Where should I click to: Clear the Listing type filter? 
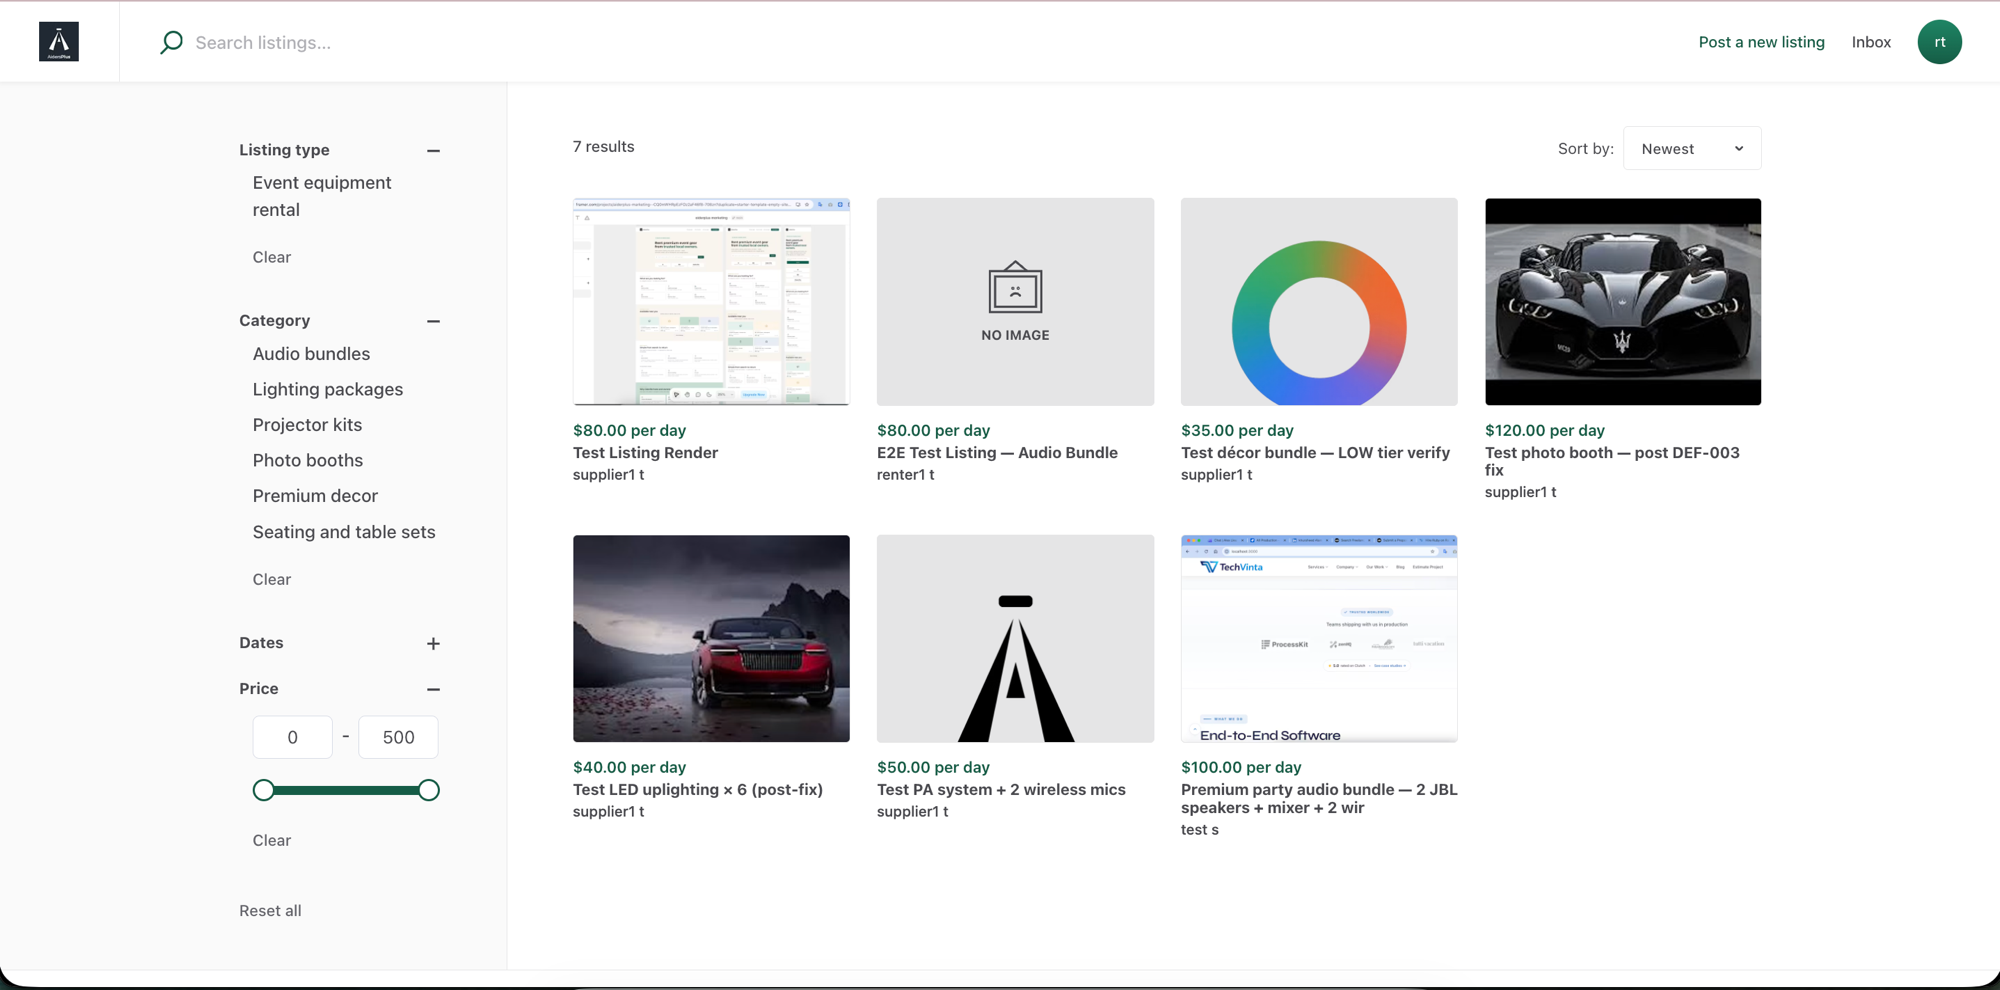(x=272, y=257)
